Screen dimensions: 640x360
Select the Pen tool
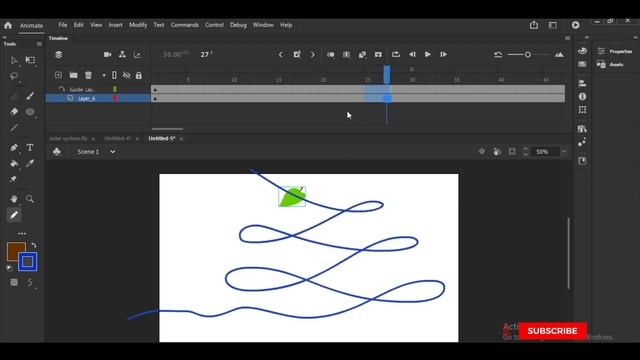point(14,147)
